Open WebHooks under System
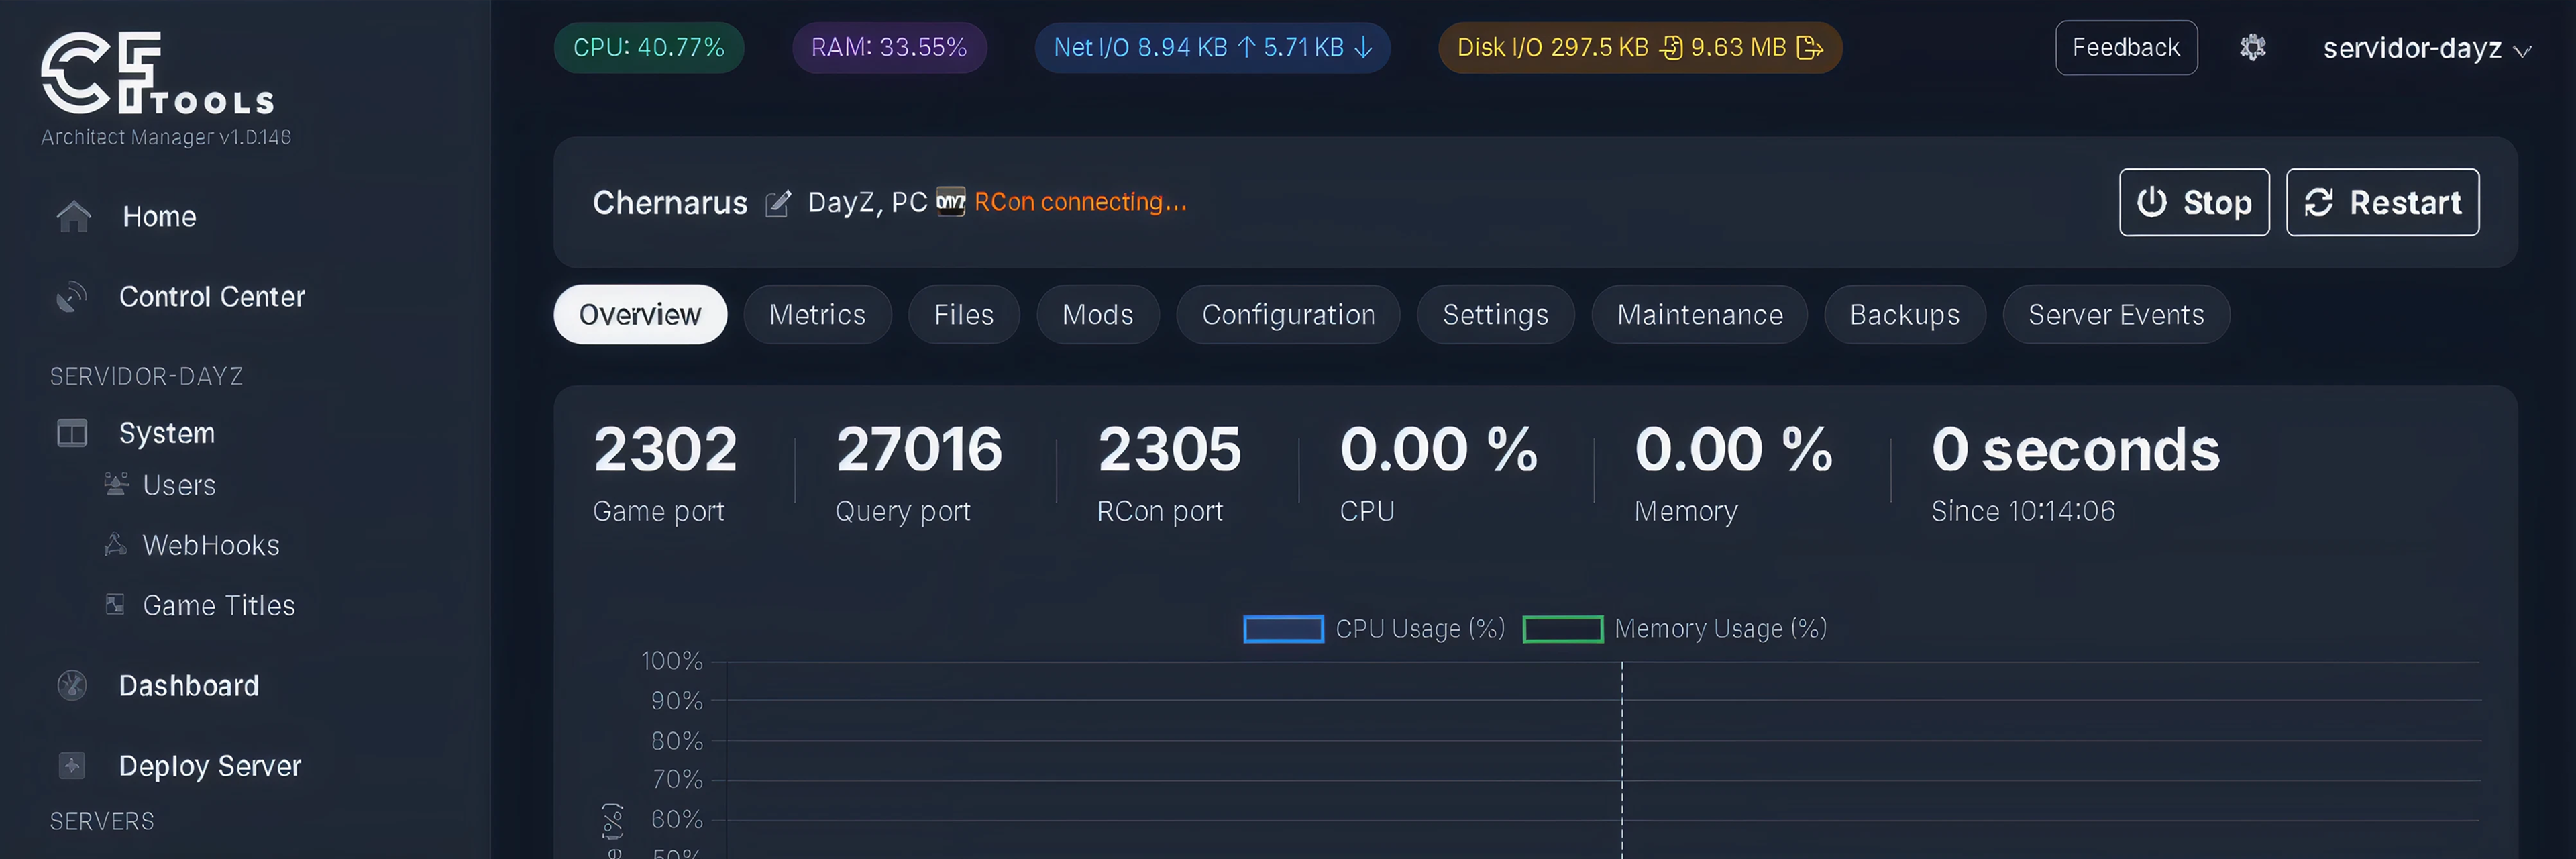This screenshot has height=859, width=2576. [211, 545]
